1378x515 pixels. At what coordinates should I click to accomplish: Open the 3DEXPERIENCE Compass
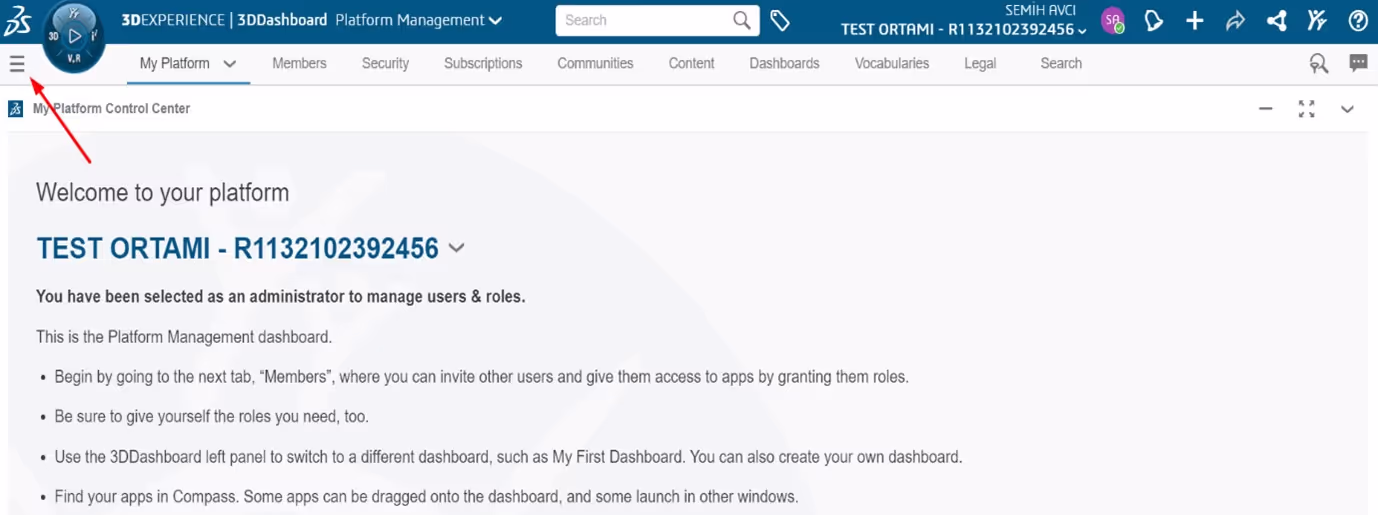75,37
